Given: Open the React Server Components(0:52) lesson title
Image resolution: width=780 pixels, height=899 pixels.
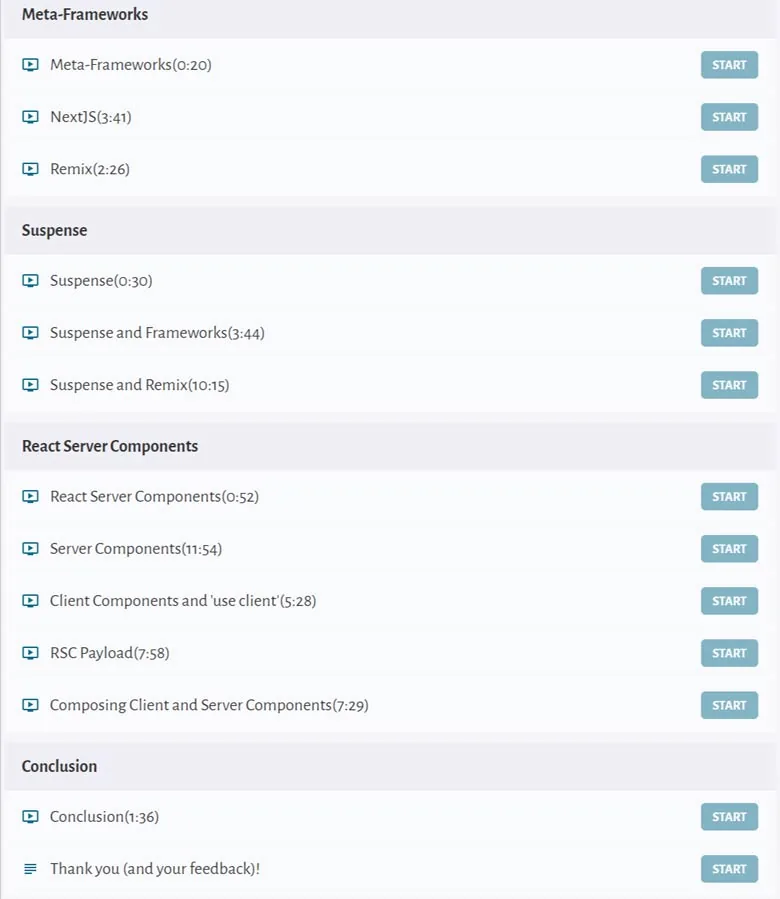Looking at the screenshot, I should 154,497.
